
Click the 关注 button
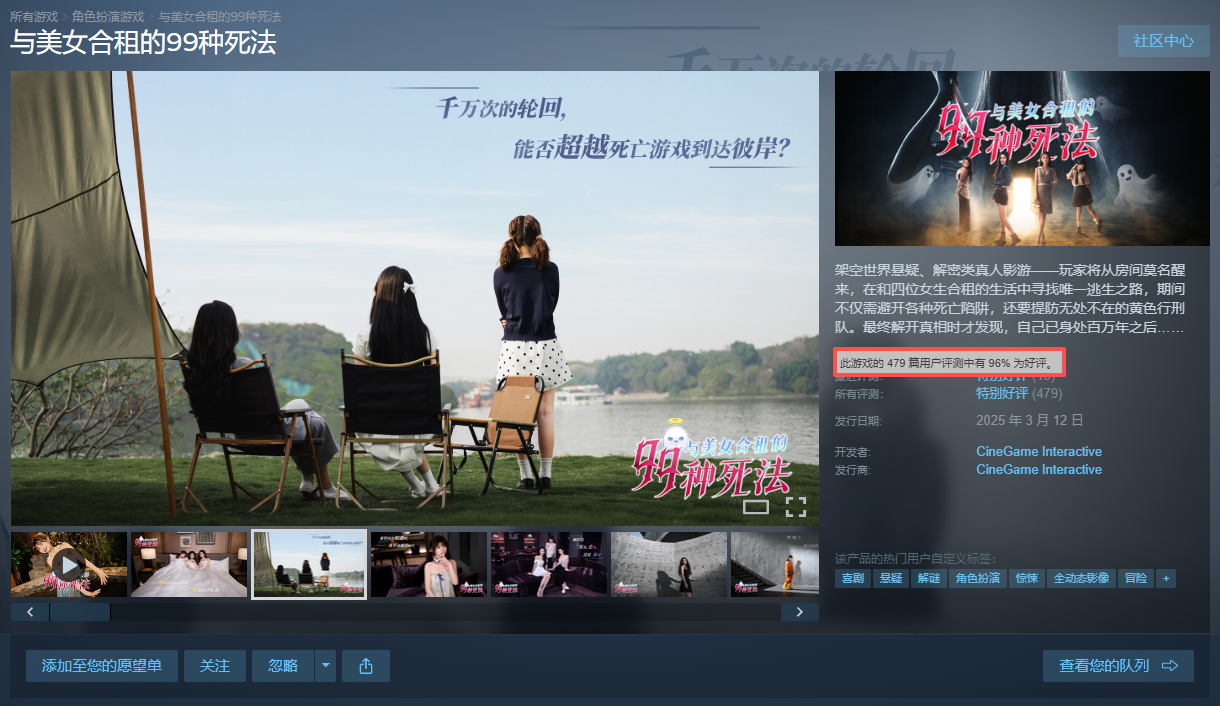click(x=215, y=666)
